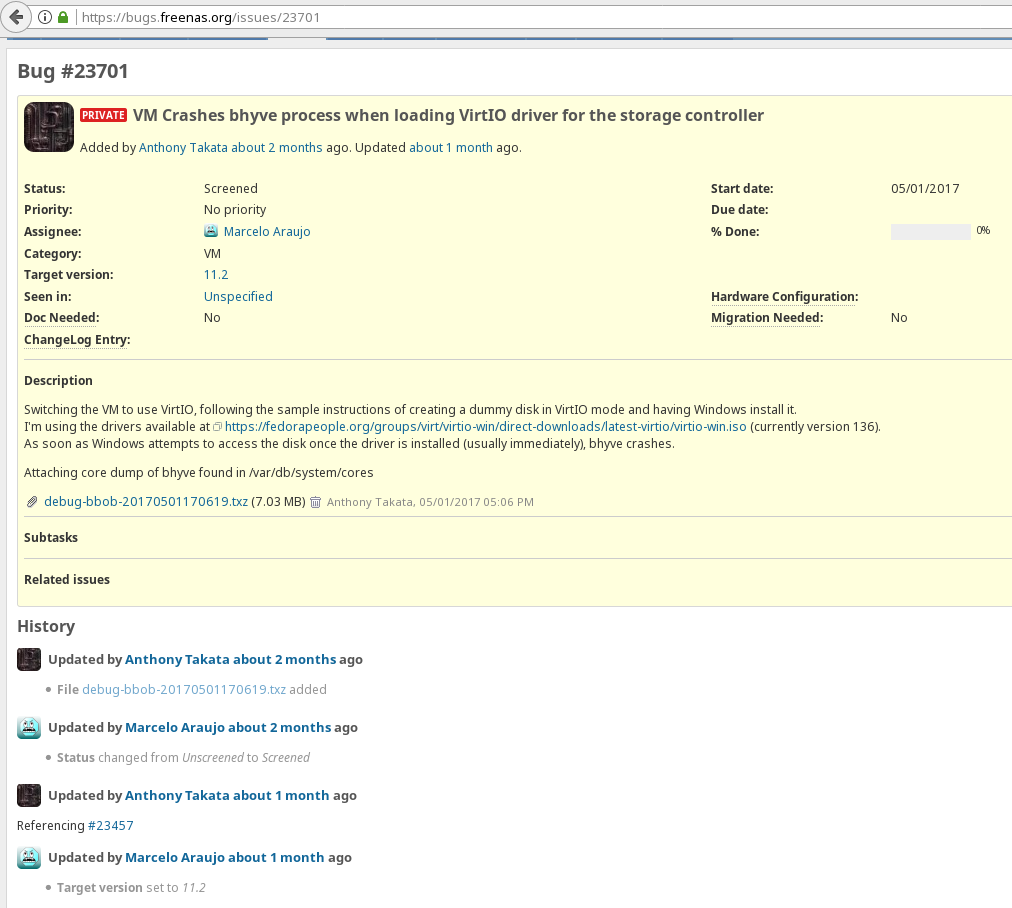The image size is (1012, 908).
Task: Open target version 11.2 link
Action: (216, 274)
